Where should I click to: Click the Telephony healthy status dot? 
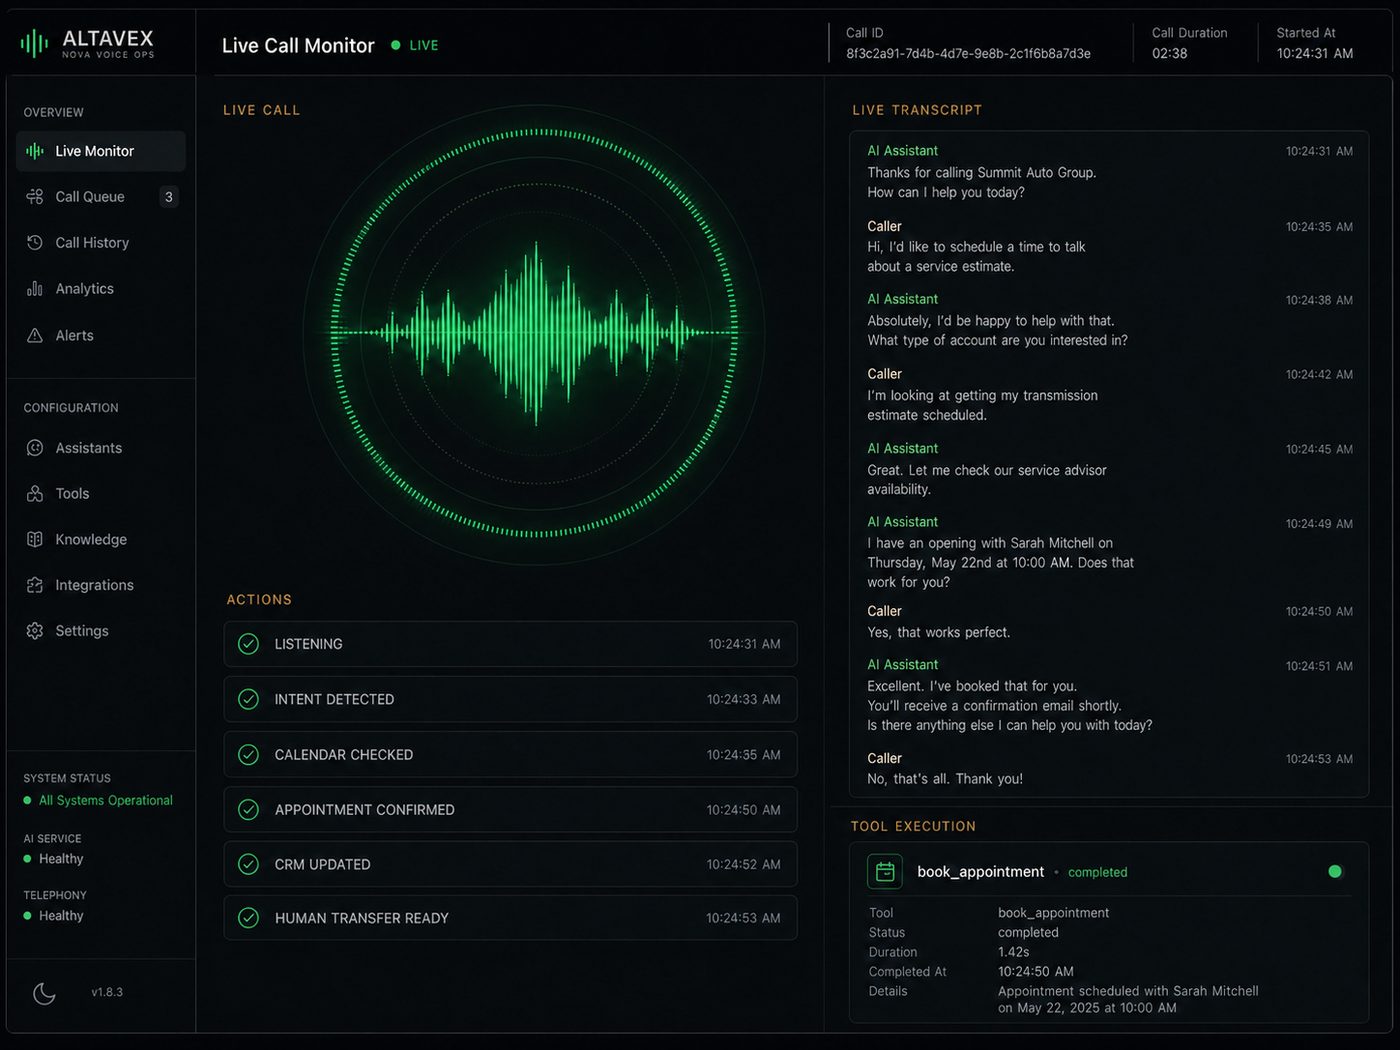[27, 916]
